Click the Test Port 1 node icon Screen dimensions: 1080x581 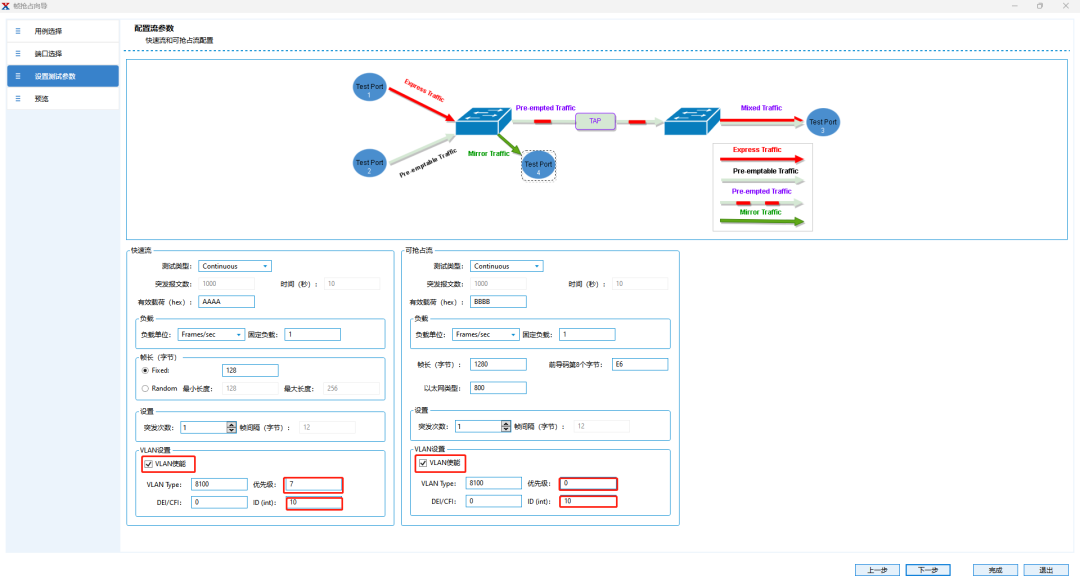tap(369, 87)
